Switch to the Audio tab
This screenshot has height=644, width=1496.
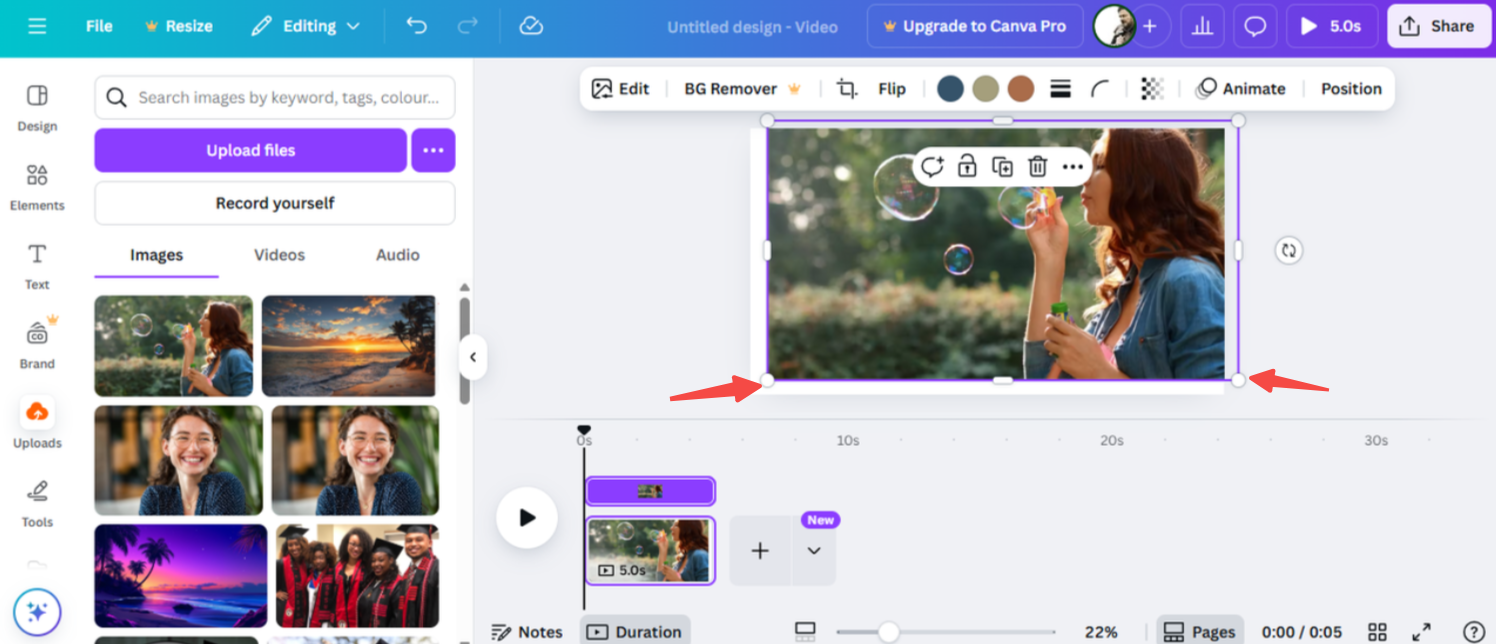tap(397, 255)
